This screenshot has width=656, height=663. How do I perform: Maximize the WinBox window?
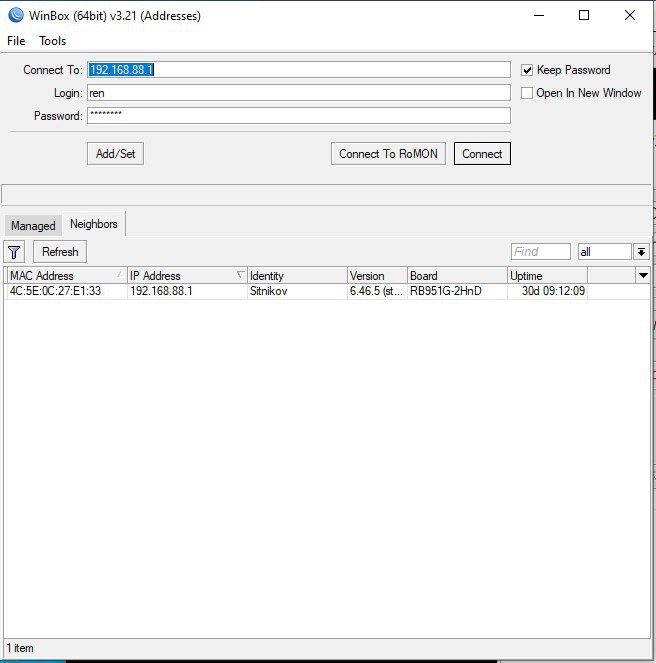(584, 16)
